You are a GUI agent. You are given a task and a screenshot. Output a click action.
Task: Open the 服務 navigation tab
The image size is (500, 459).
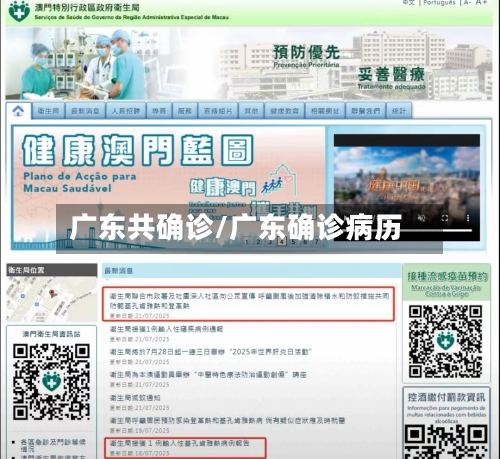pos(185,111)
